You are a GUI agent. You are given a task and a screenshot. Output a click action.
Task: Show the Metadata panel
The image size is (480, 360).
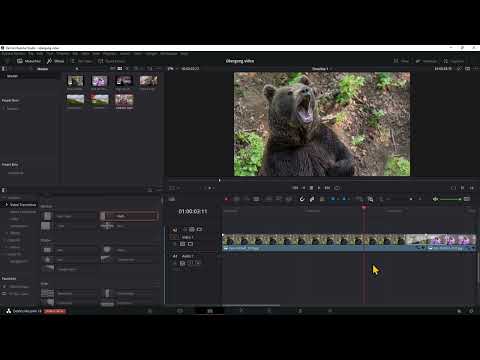[x=426, y=61]
